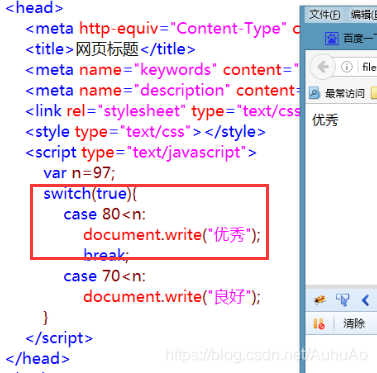The image size is (377, 373).
Task: Click the <style type="text/css"> line
Action: 146,132
